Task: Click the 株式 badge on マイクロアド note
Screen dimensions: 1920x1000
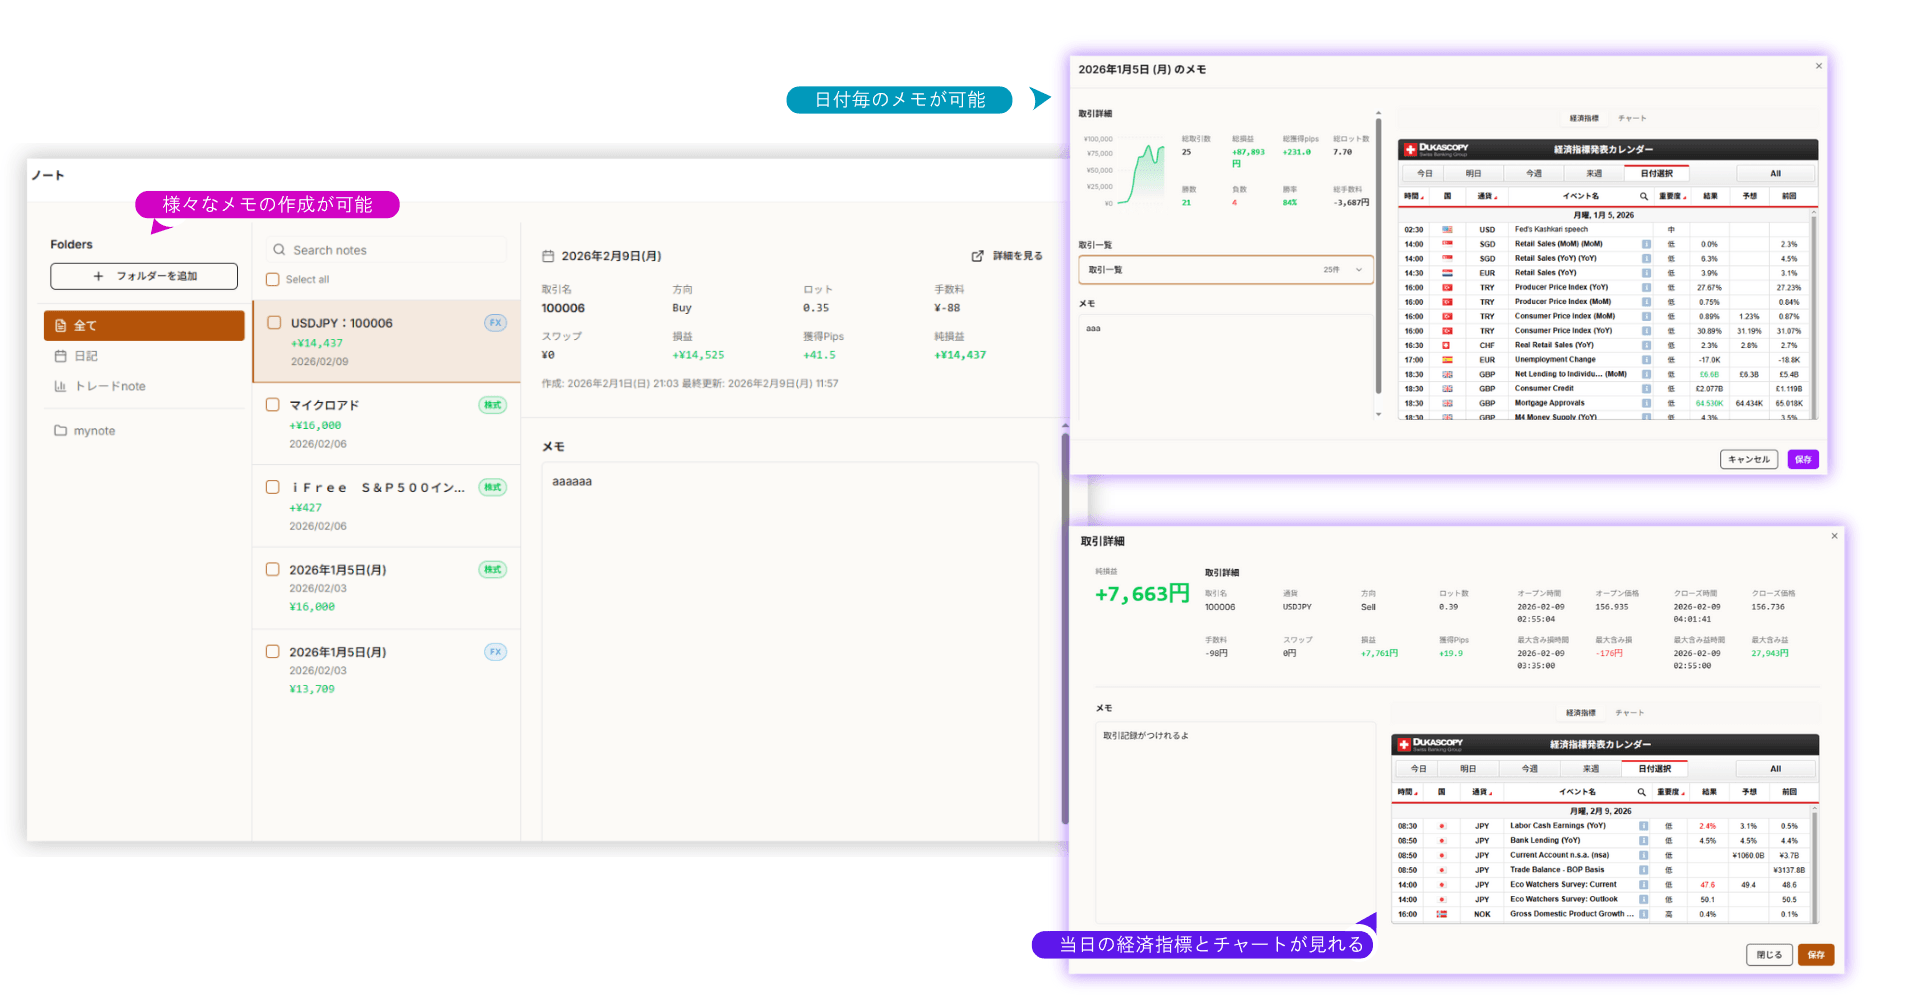Action: pos(492,405)
